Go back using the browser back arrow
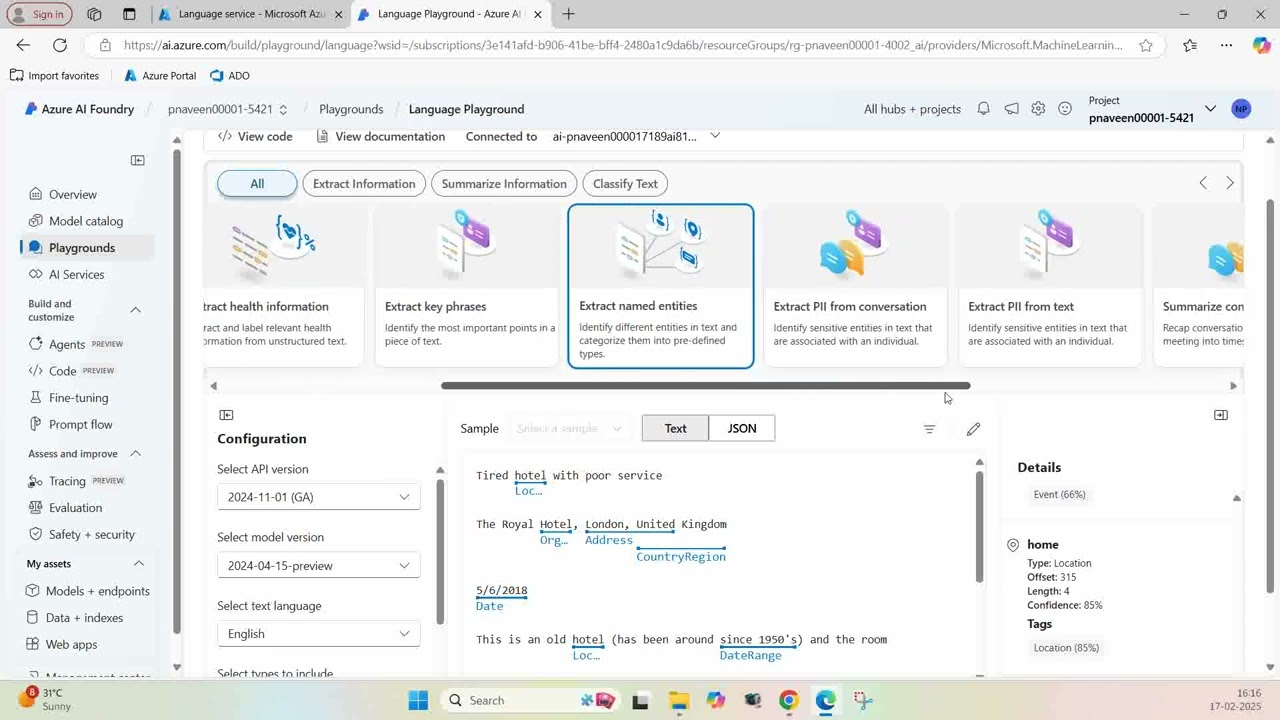 [23, 45]
